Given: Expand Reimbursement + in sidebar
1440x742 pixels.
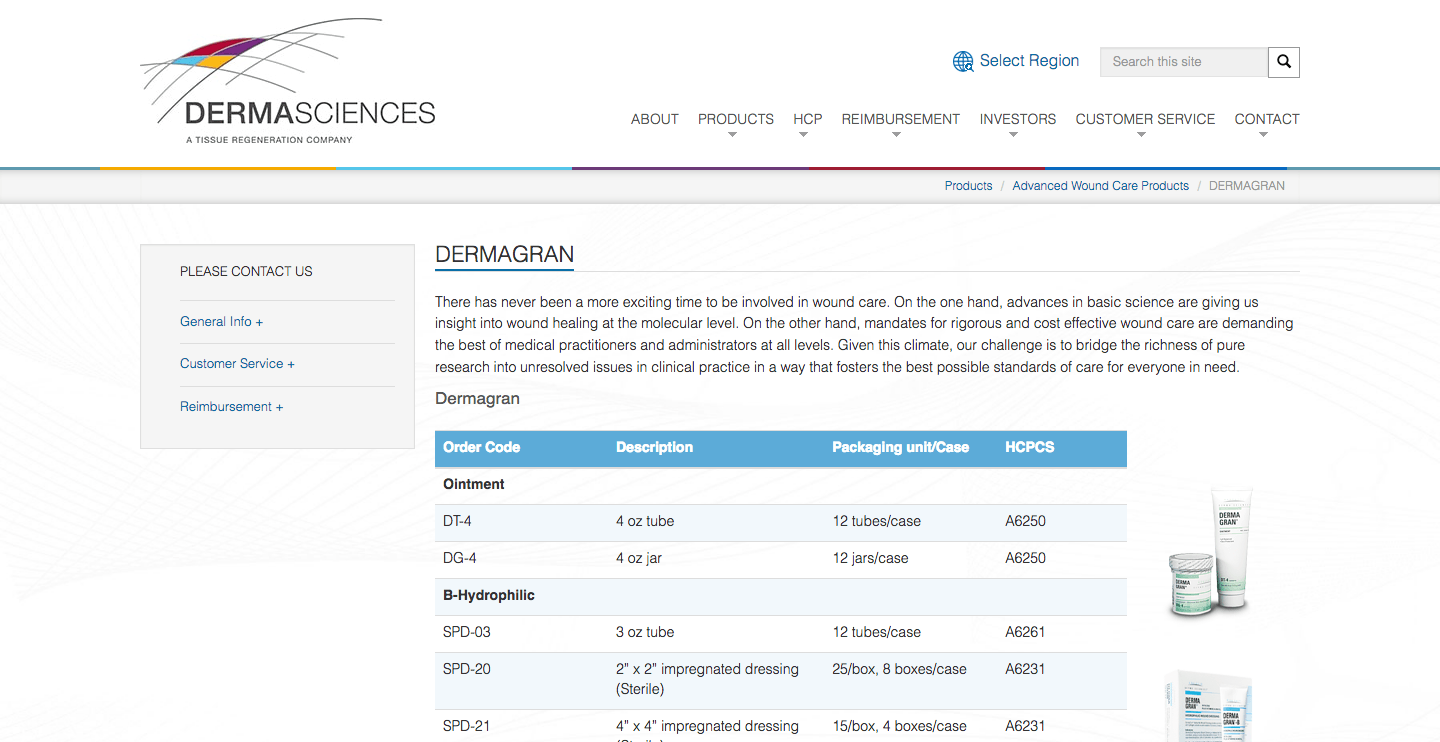Looking at the screenshot, I should pos(231,407).
